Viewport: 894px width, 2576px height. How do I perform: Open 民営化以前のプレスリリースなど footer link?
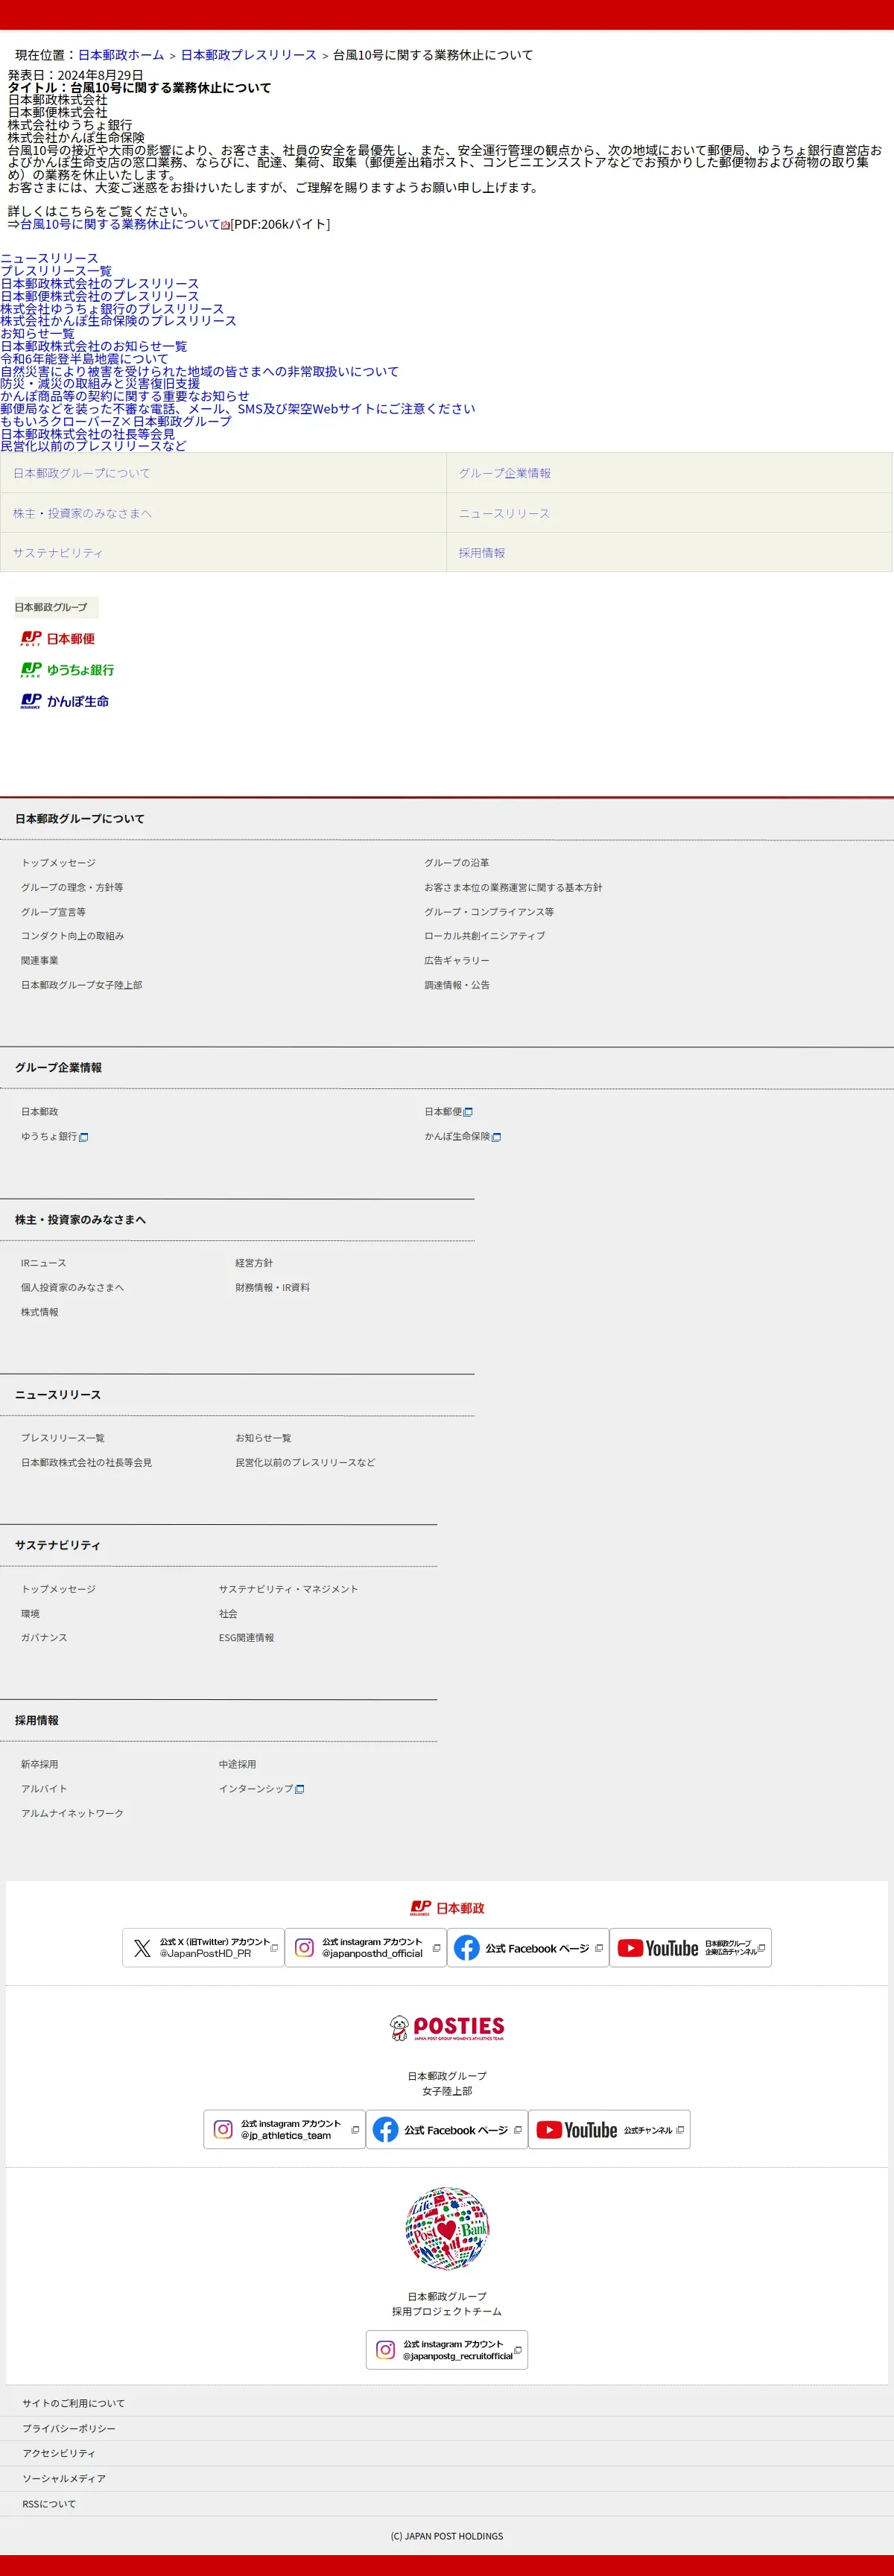pos(306,1462)
